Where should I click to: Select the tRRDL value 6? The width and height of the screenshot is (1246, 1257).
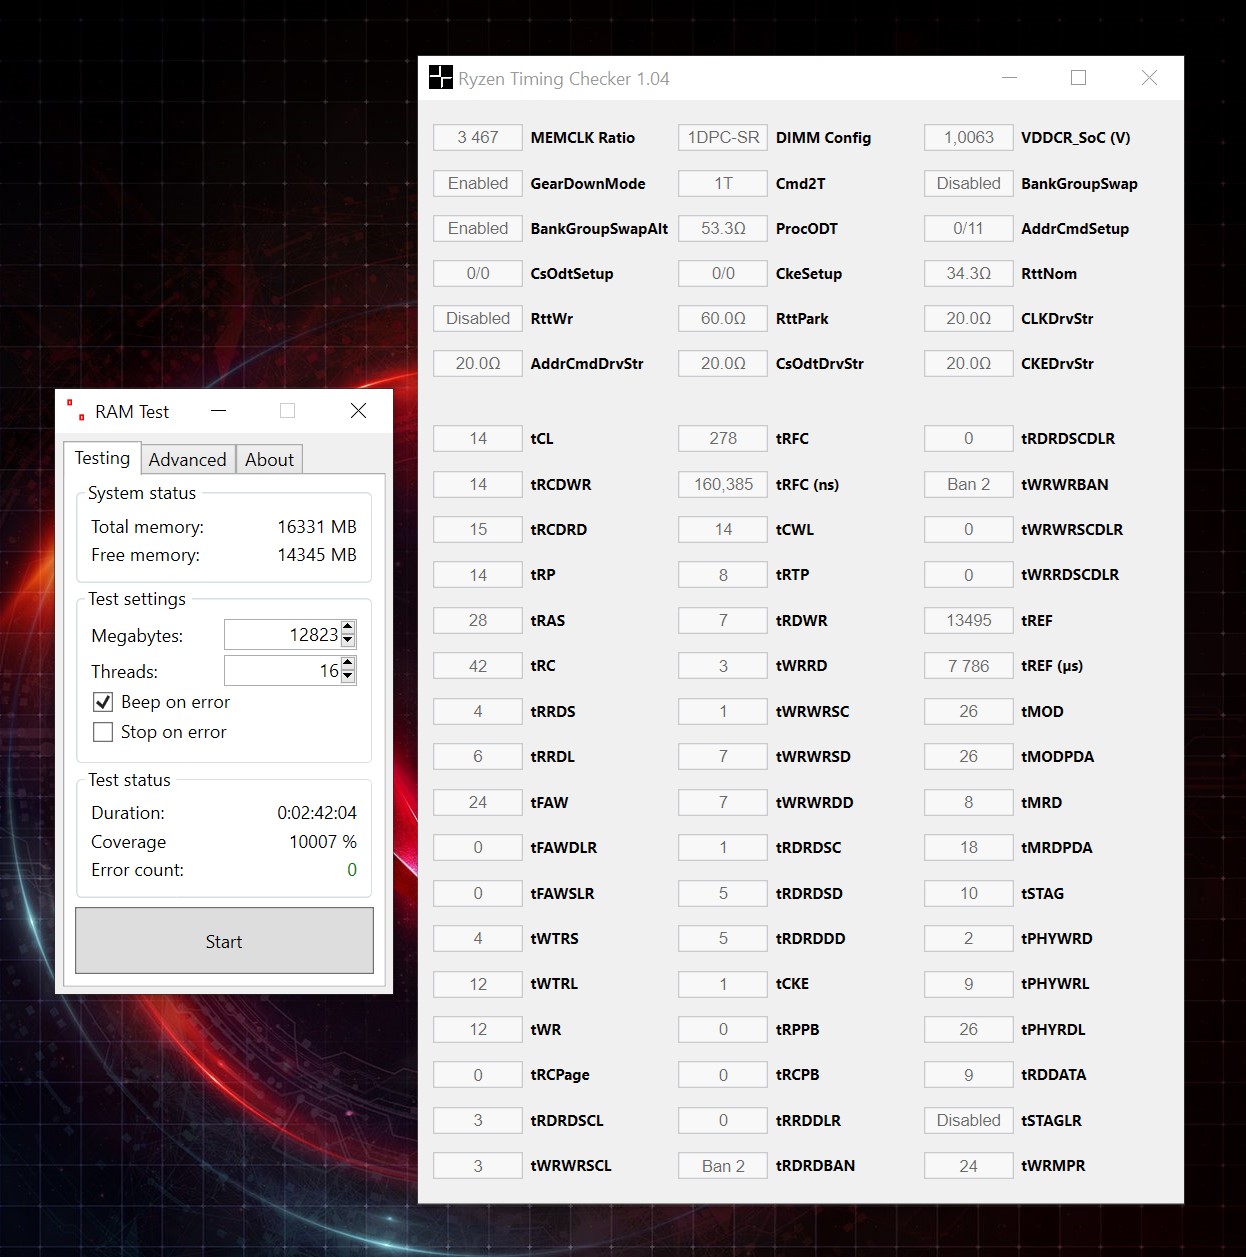click(478, 756)
